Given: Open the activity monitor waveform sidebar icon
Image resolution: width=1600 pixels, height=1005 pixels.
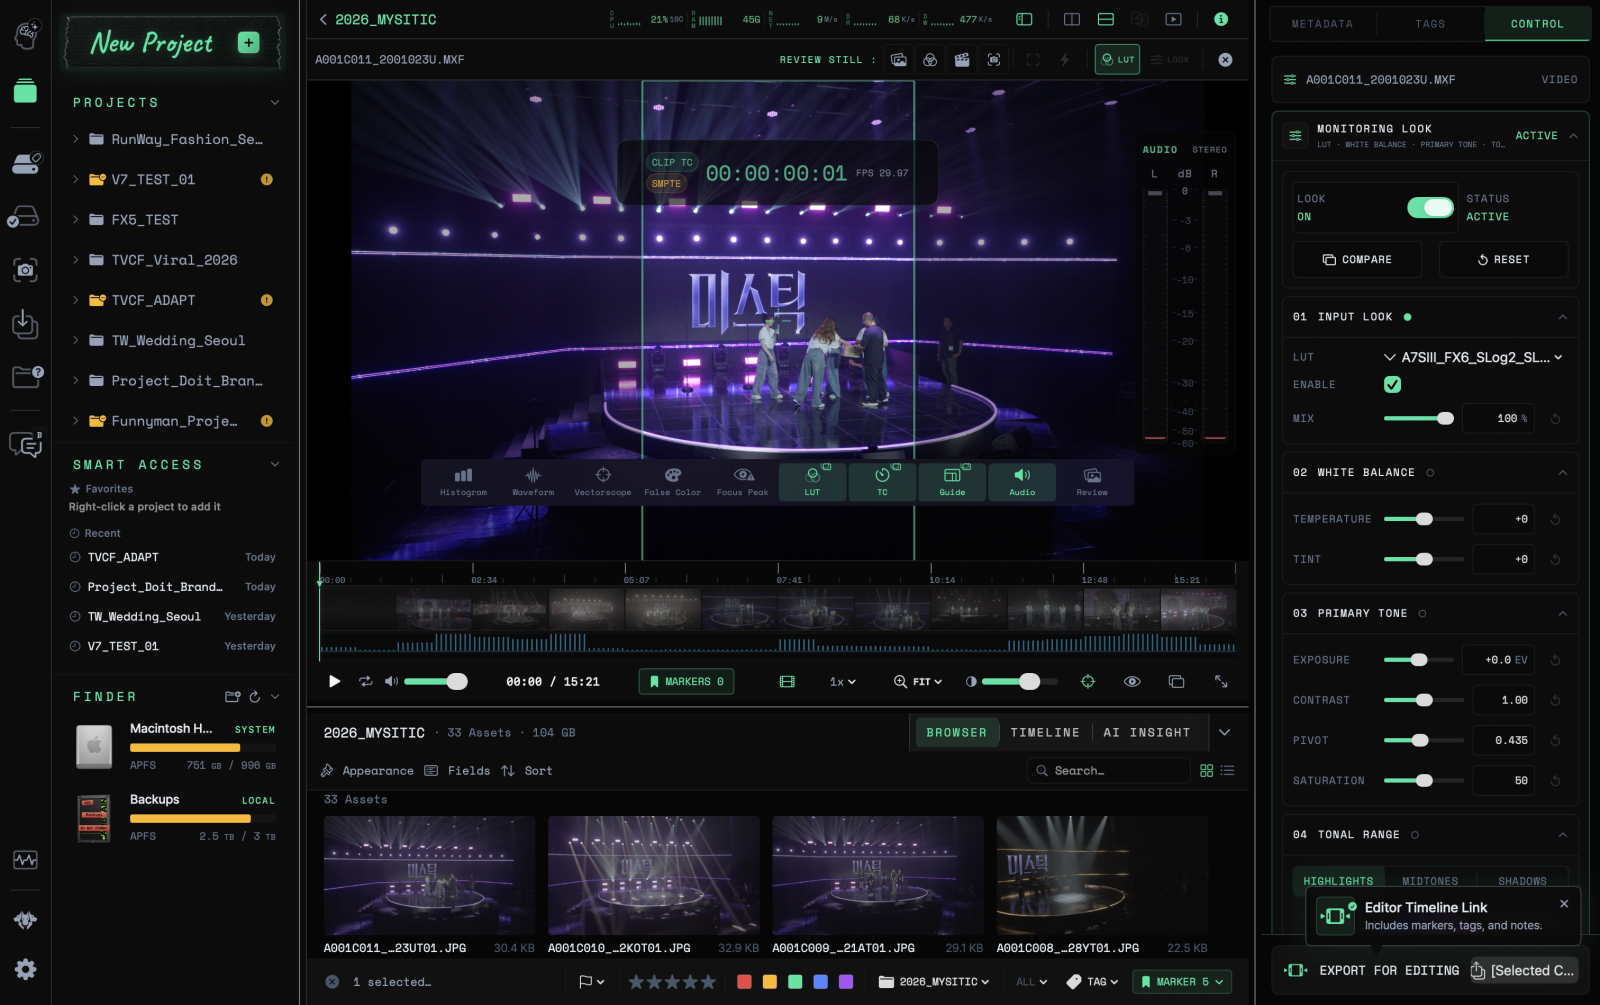Looking at the screenshot, I should pyautogui.click(x=26, y=860).
